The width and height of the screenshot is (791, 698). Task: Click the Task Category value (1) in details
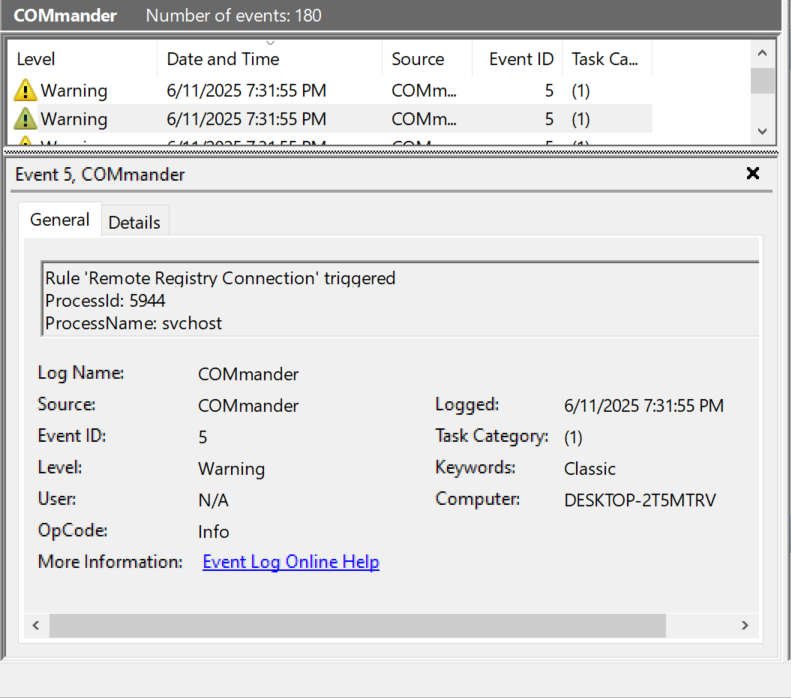[x=573, y=437]
